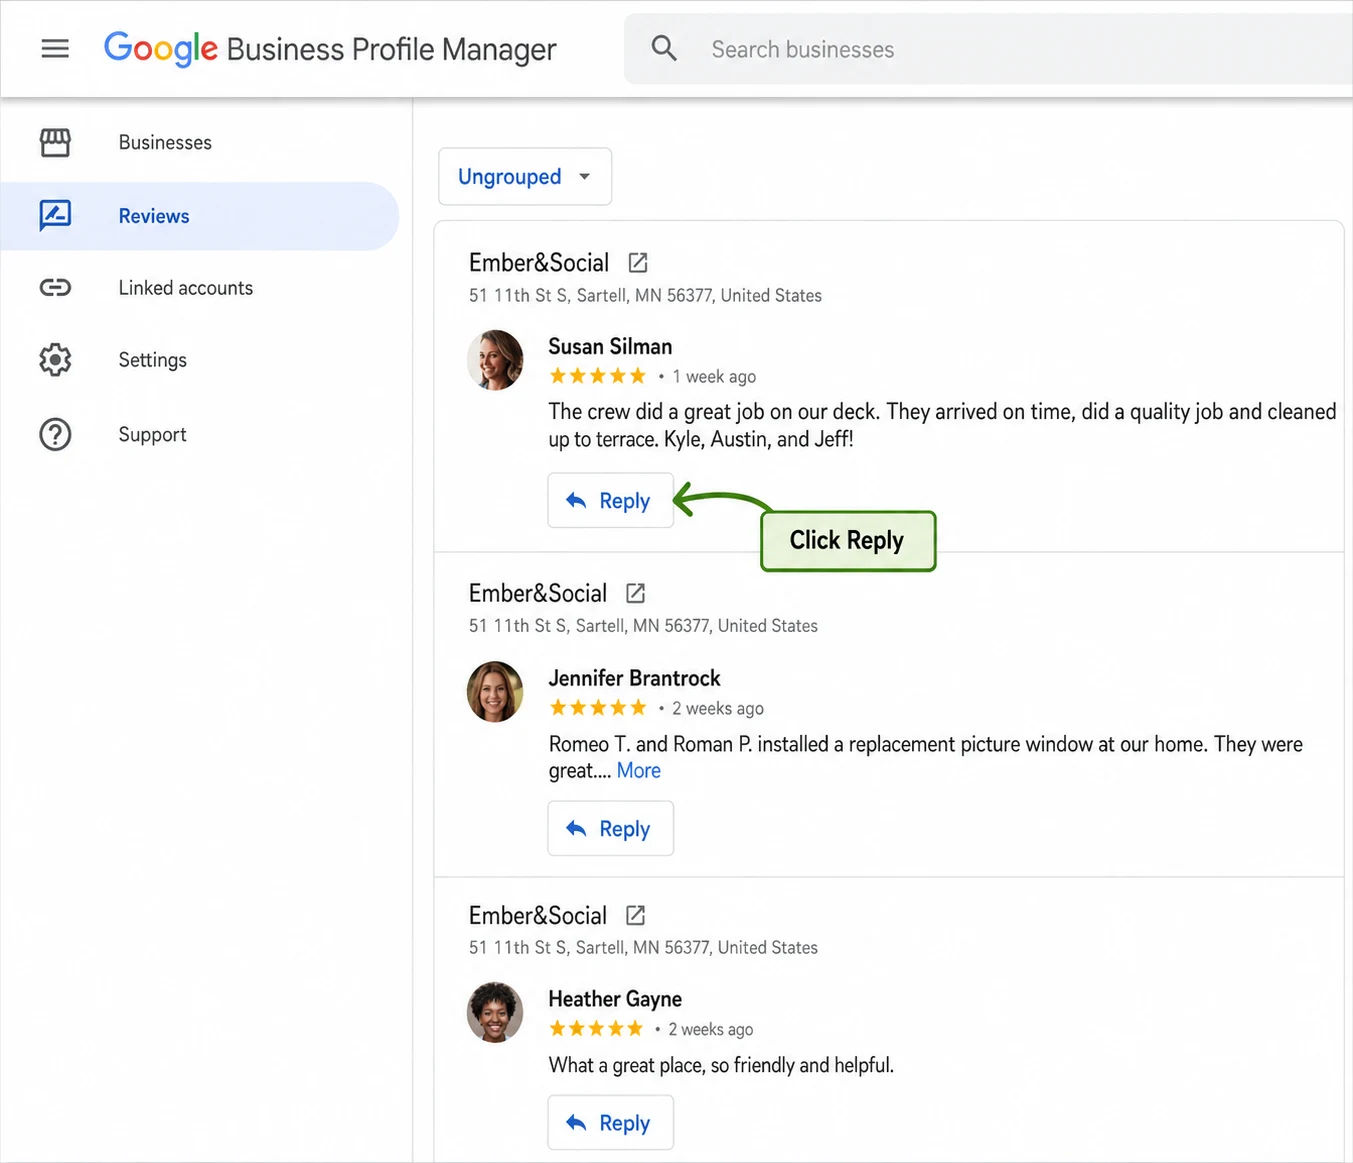Image resolution: width=1353 pixels, height=1163 pixels.
Task: Open Support in sidebar
Action: [x=152, y=434]
